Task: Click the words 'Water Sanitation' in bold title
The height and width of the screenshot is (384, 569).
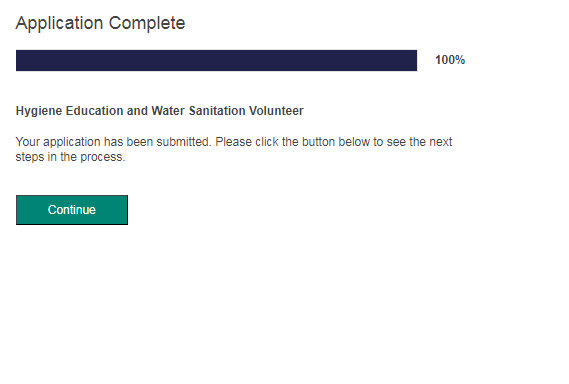Action: [198, 111]
